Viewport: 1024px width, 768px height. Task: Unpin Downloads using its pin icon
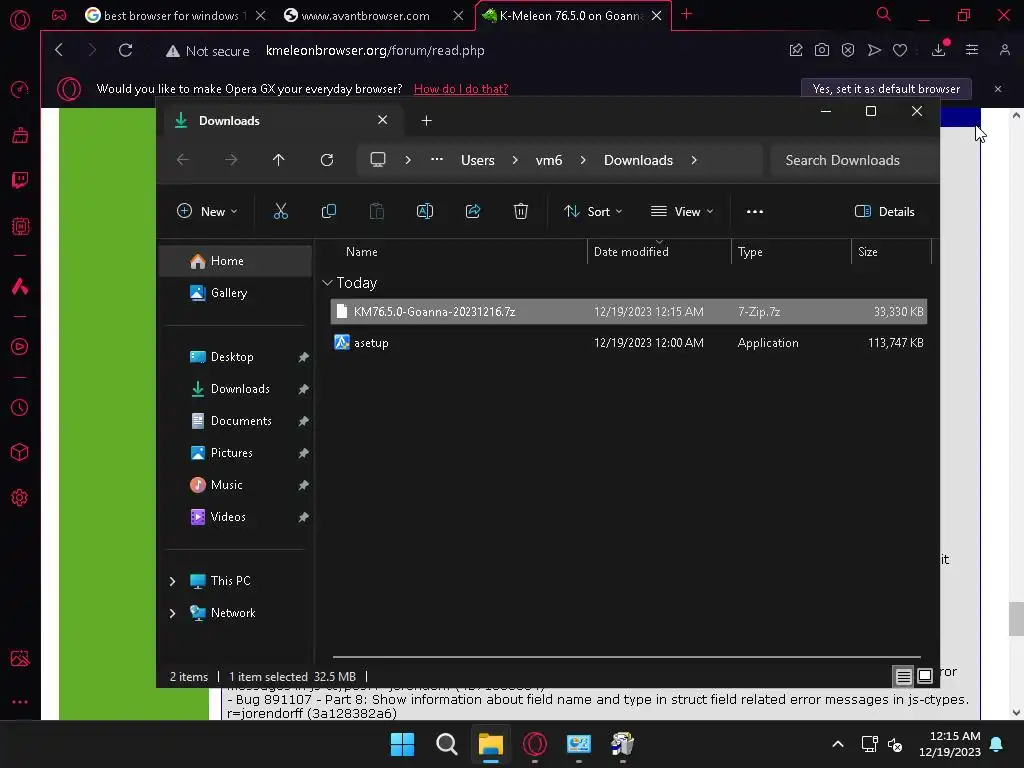tap(304, 389)
